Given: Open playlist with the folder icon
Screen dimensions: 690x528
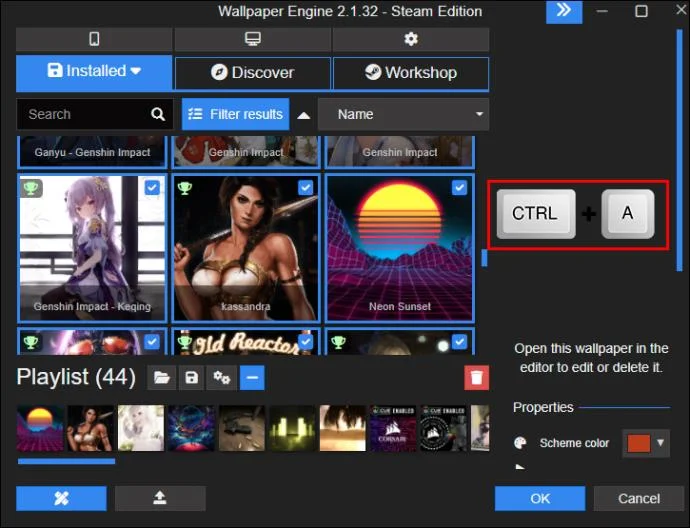Looking at the screenshot, I should pos(161,378).
